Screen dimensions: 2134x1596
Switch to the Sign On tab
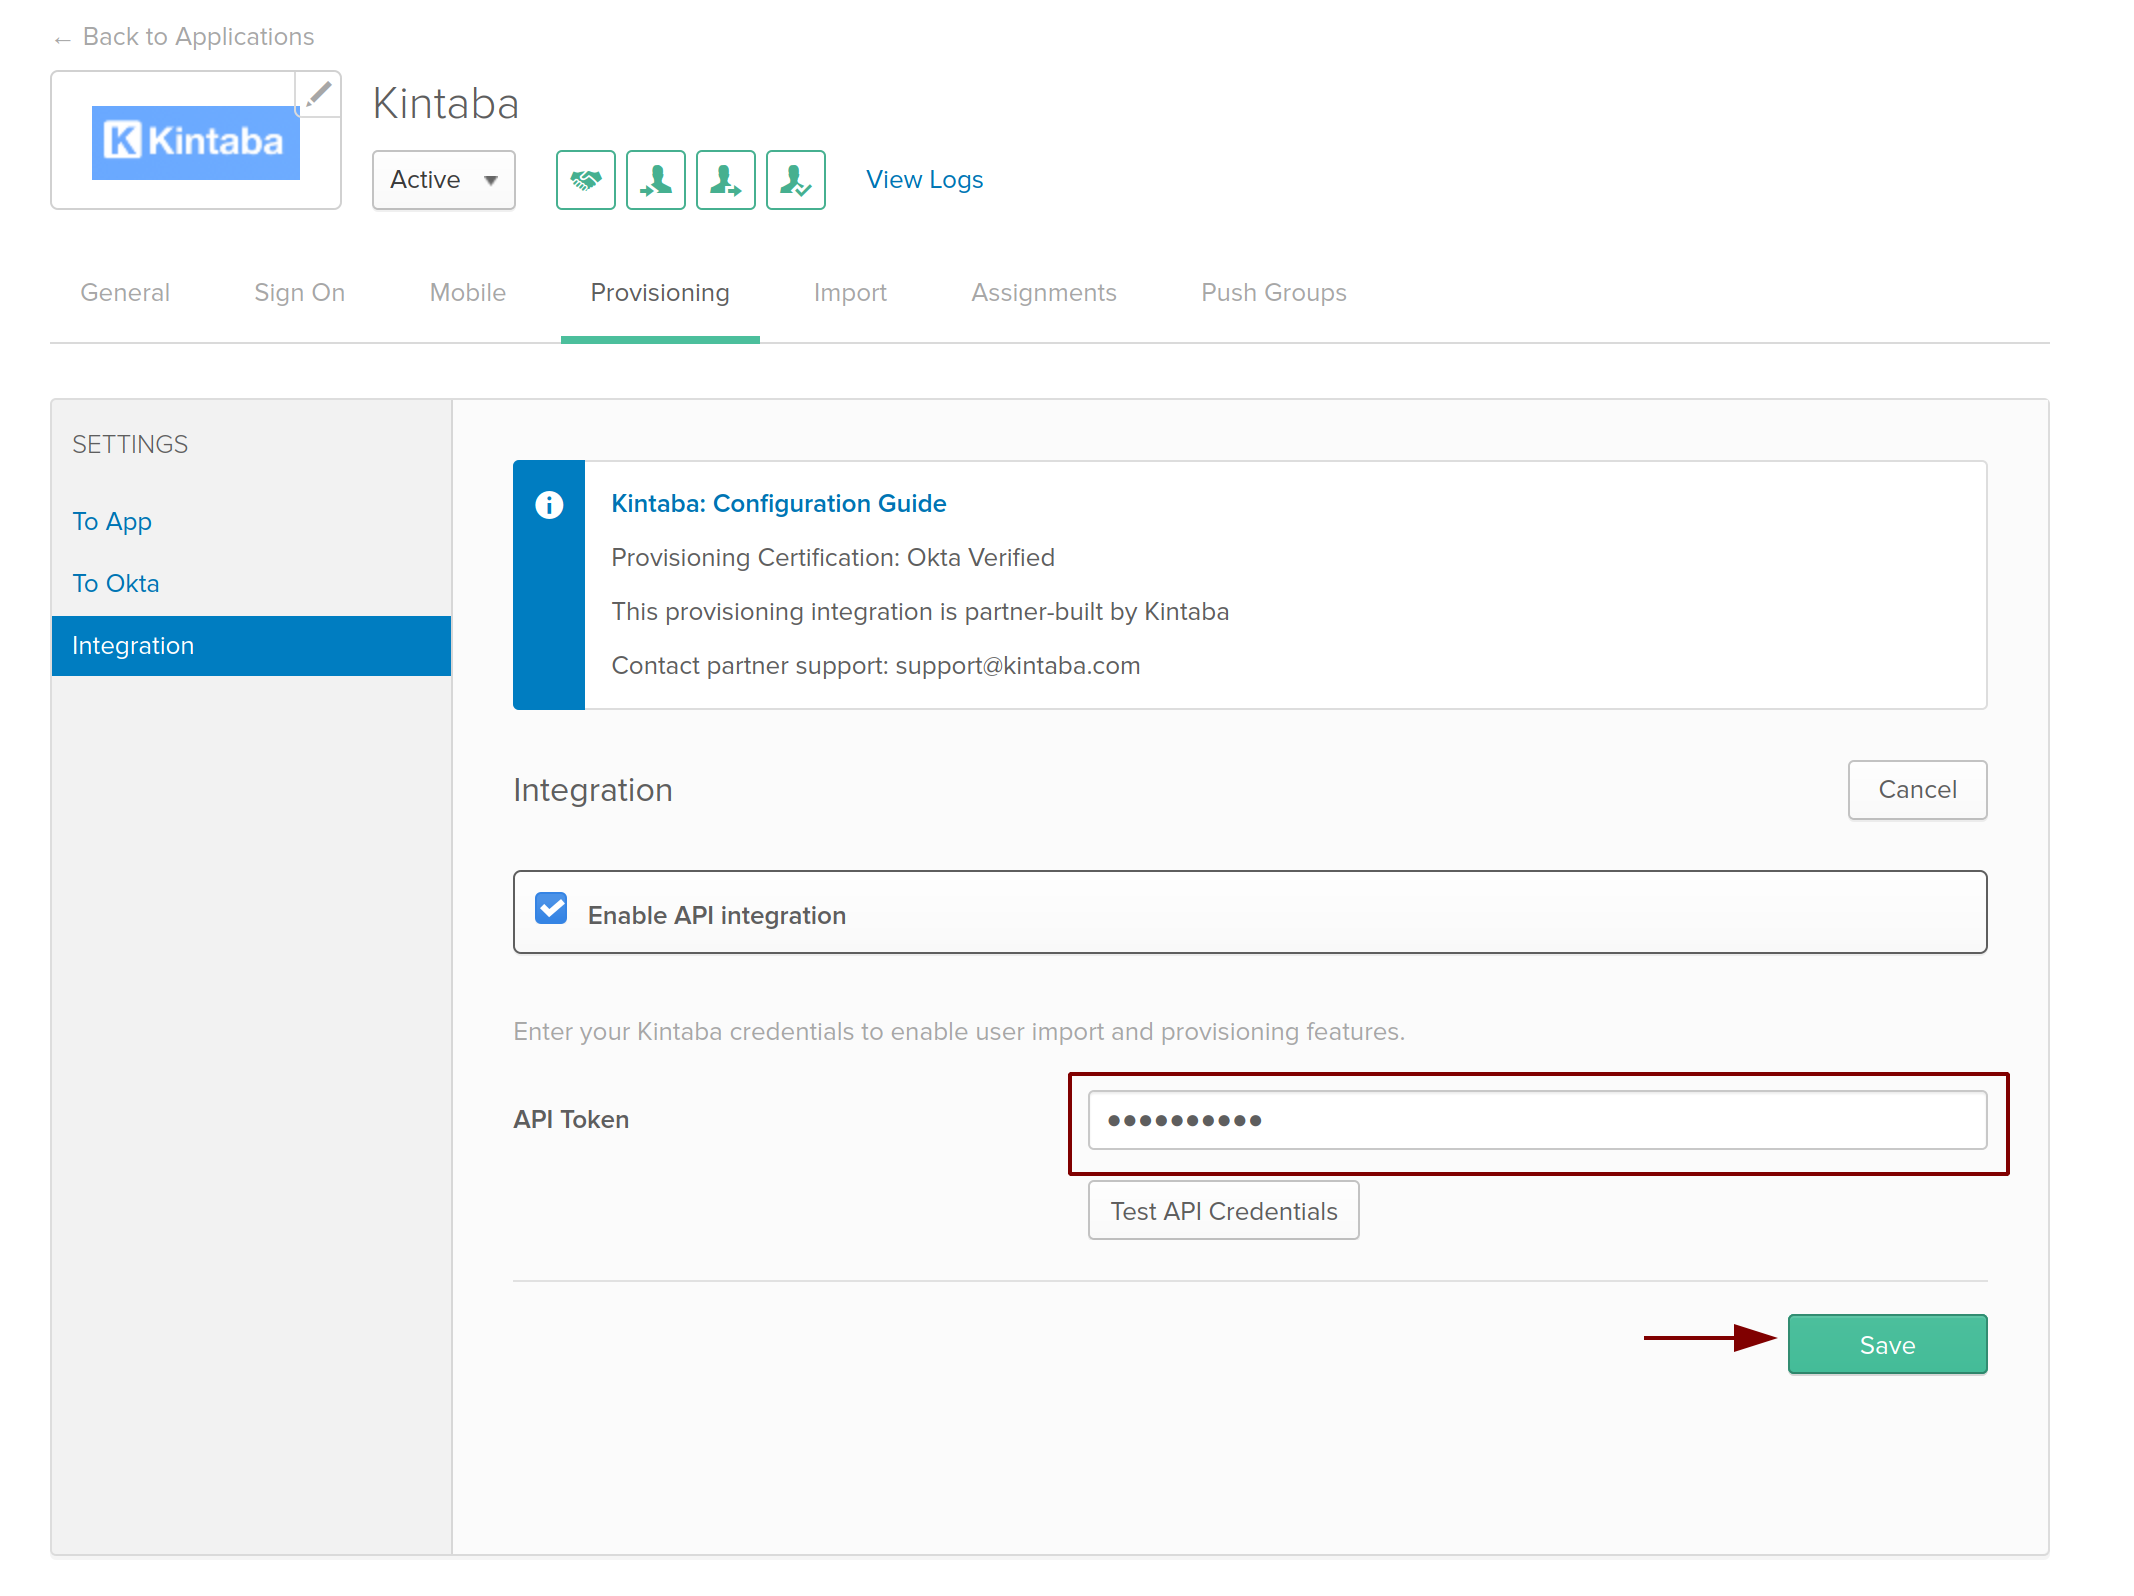click(299, 293)
